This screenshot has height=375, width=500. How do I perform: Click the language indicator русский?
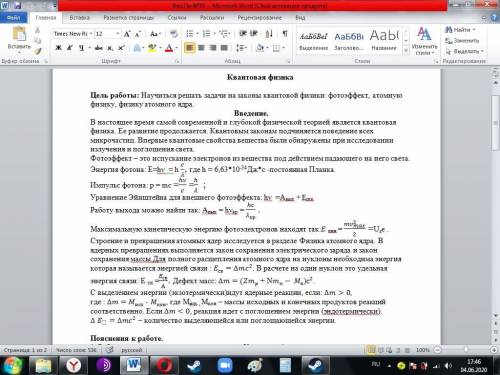coord(132,350)
